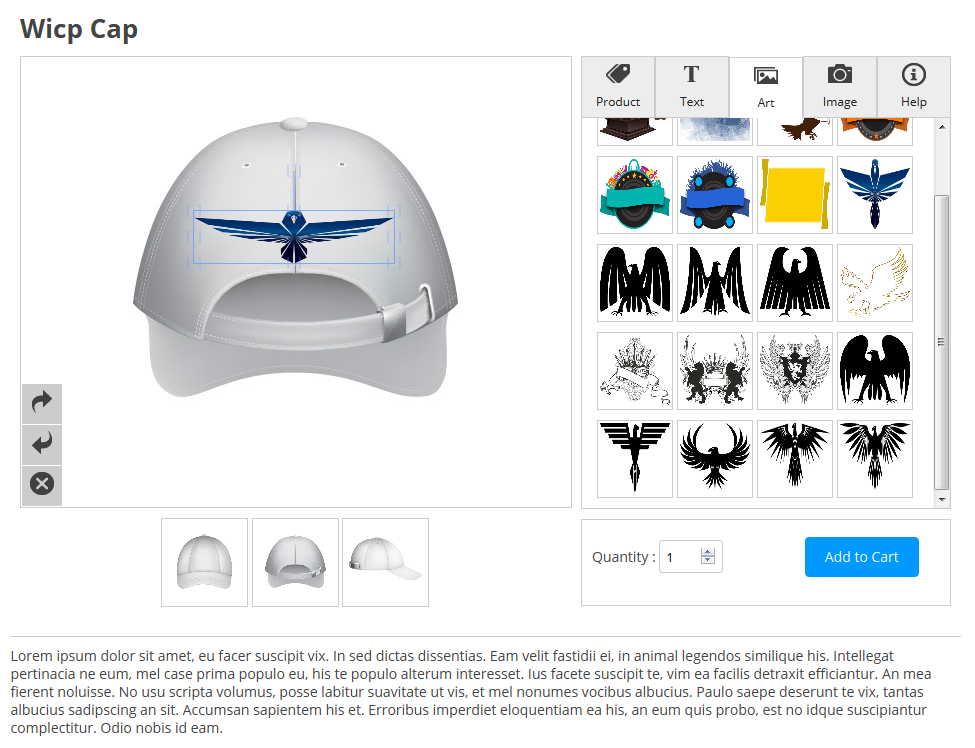
Task: Show the back view cap thumbnail
Action: [295, 562]
